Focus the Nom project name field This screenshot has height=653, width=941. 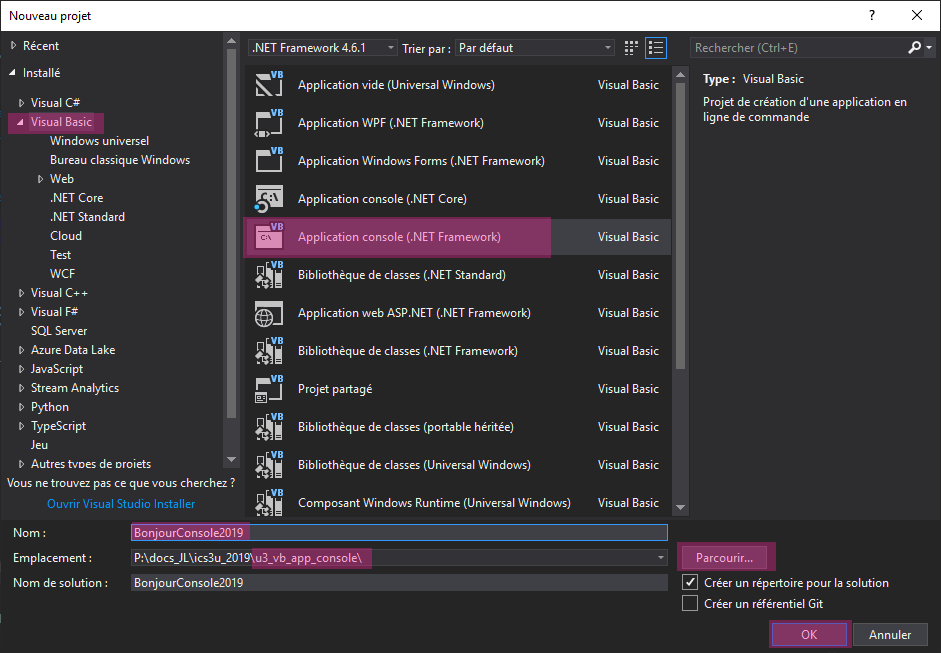(x=399, y=532)
